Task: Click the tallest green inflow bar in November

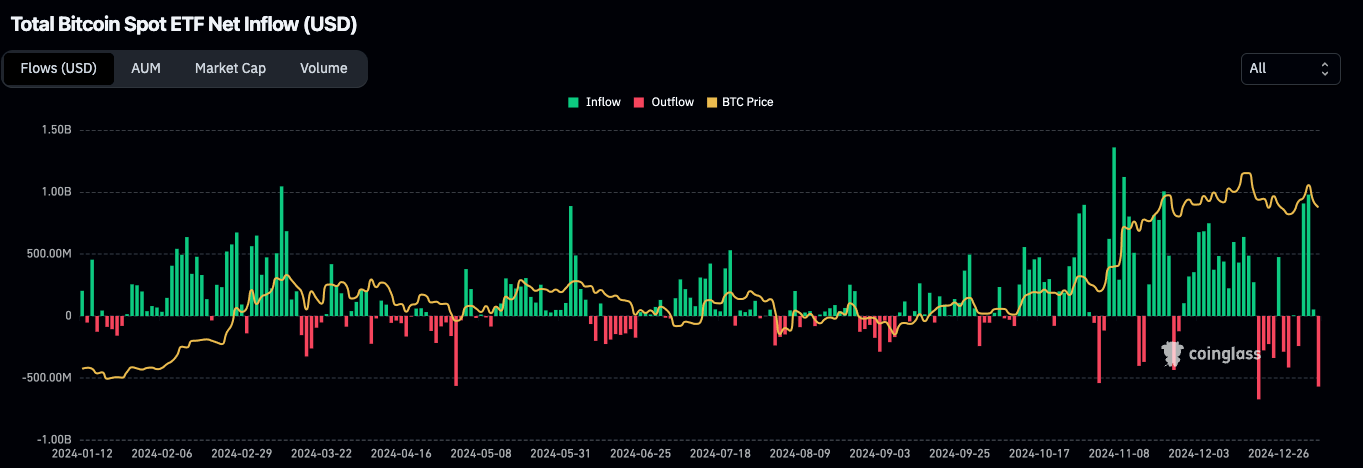Action: (1113, 230)
